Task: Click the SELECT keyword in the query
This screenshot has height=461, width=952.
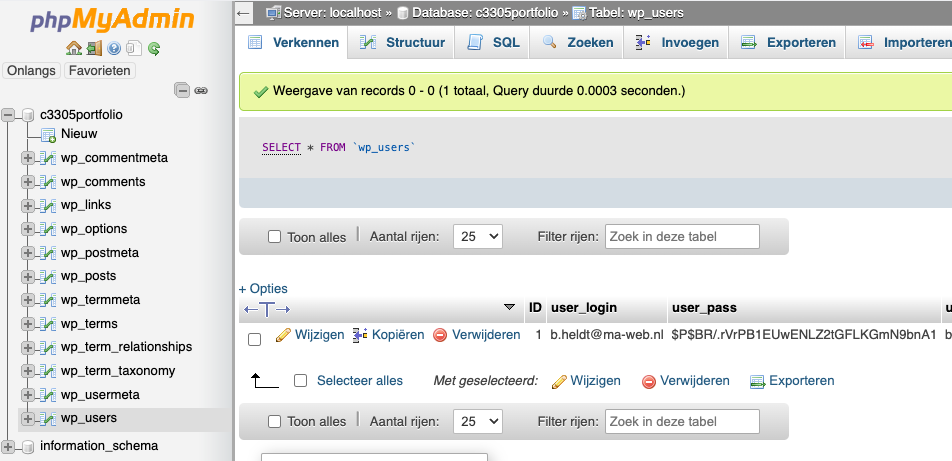Action: tap(281, 147)
